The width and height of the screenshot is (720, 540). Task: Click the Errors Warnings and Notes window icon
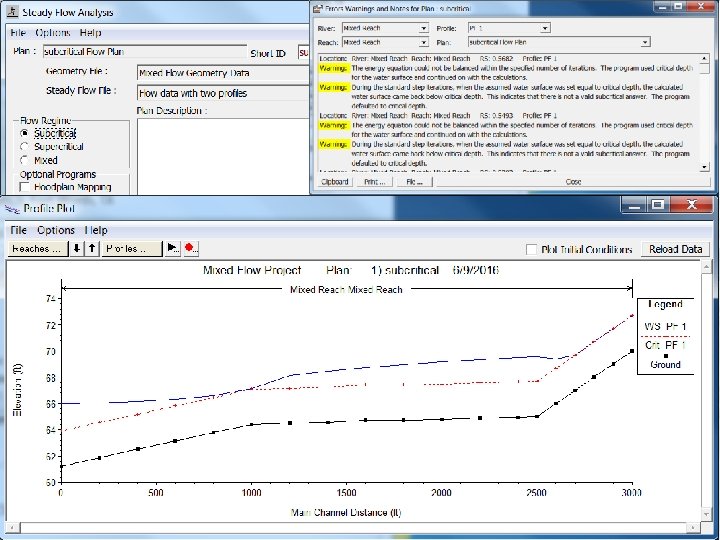317,8
